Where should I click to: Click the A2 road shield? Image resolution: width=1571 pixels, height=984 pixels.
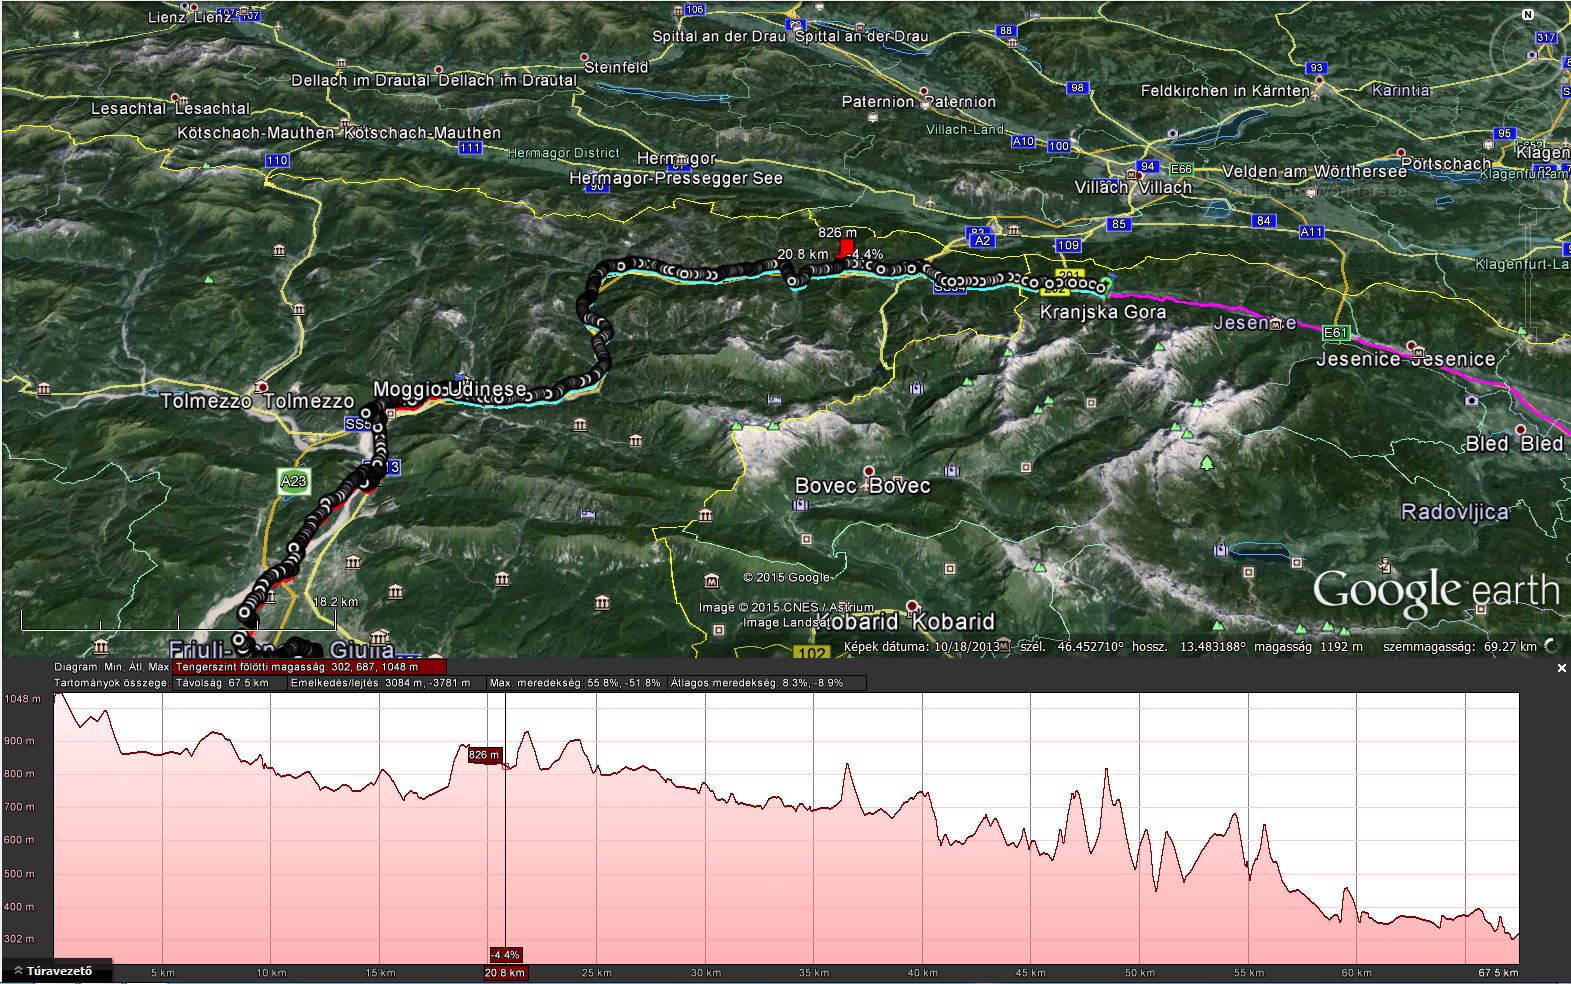[982, 241]
